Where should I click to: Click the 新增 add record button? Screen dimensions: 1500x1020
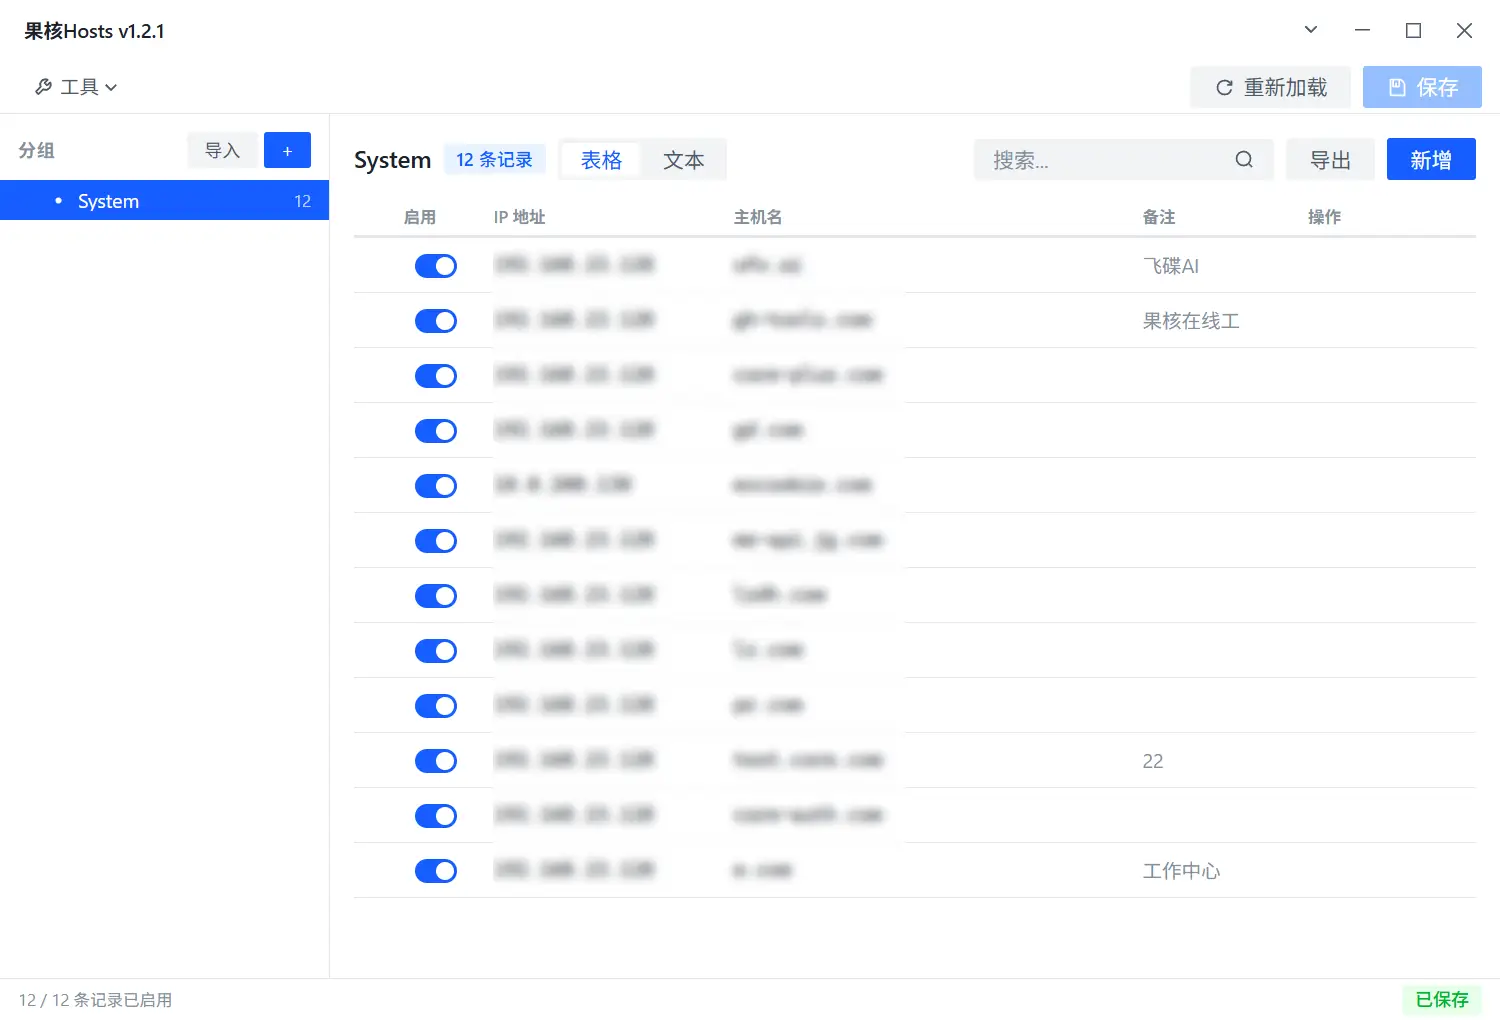(x=1431, y=159)
